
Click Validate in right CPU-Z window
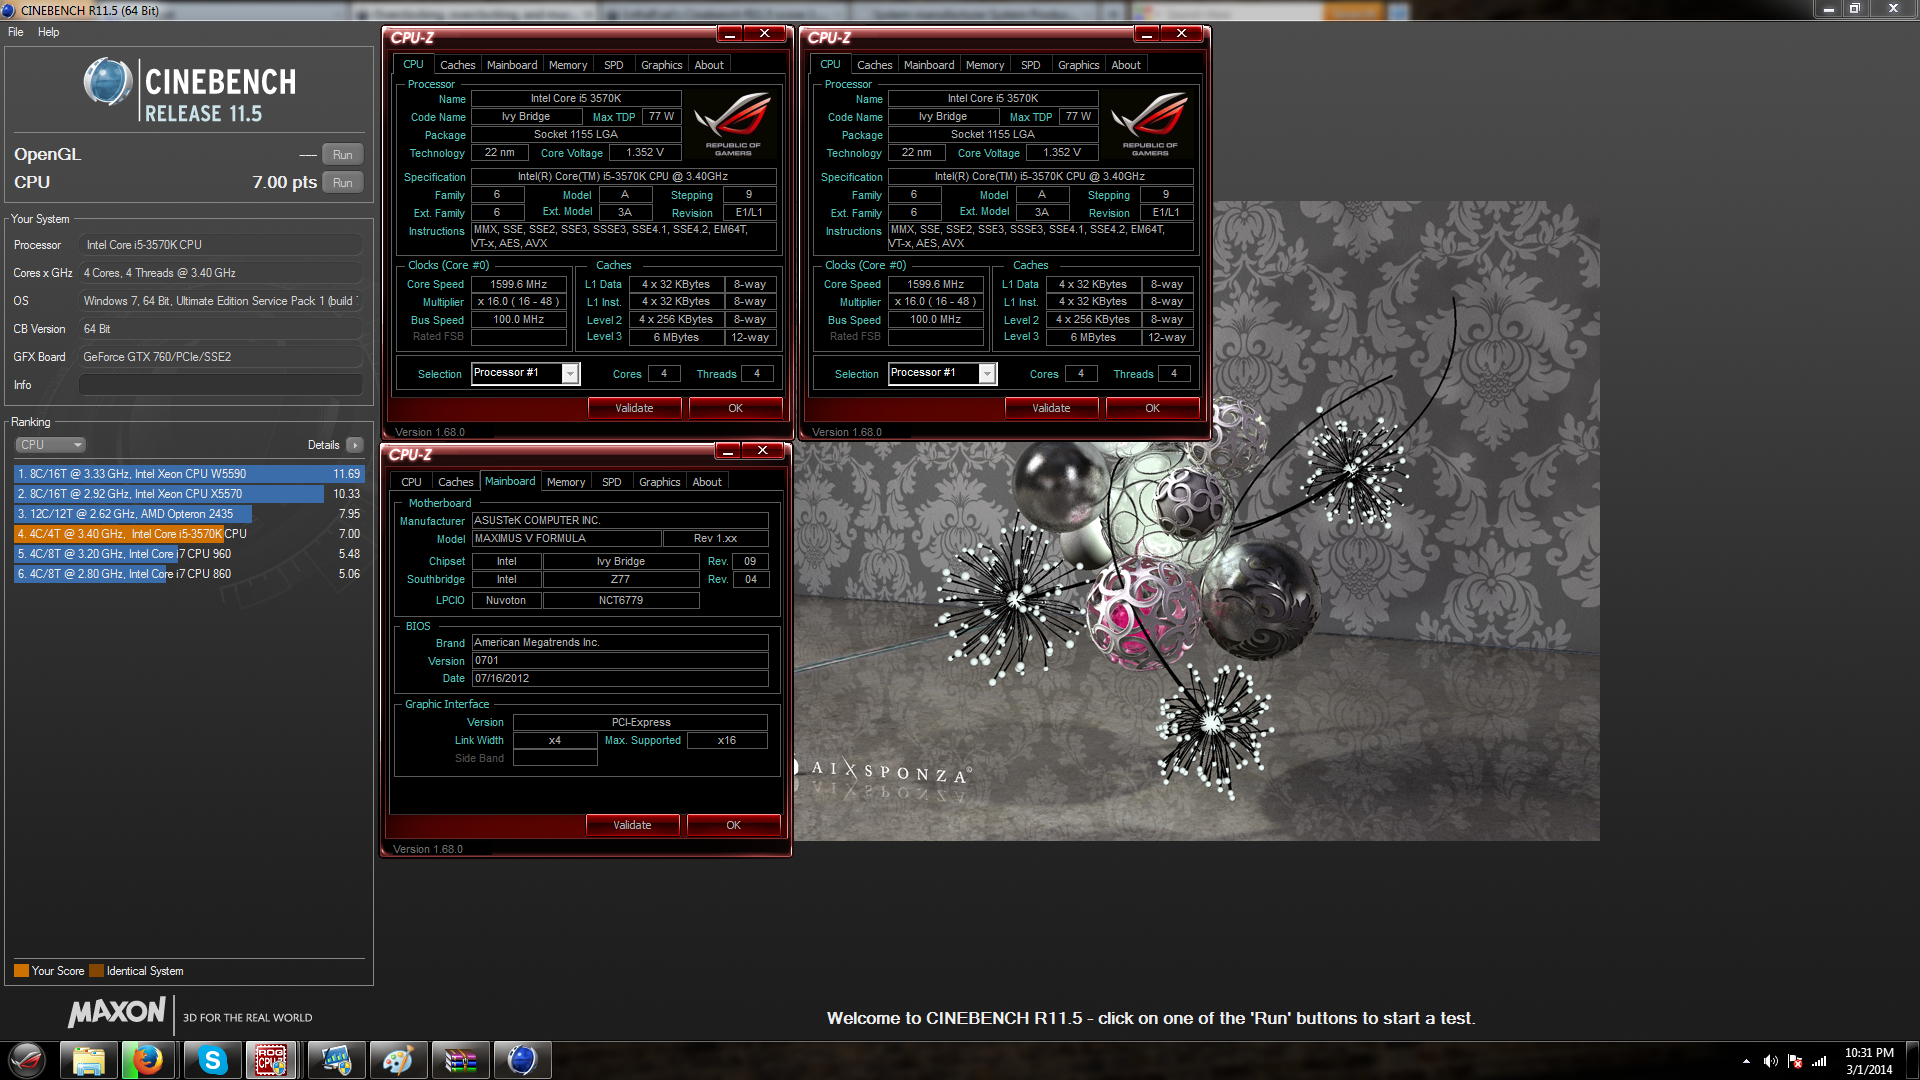coord(1051,408)
